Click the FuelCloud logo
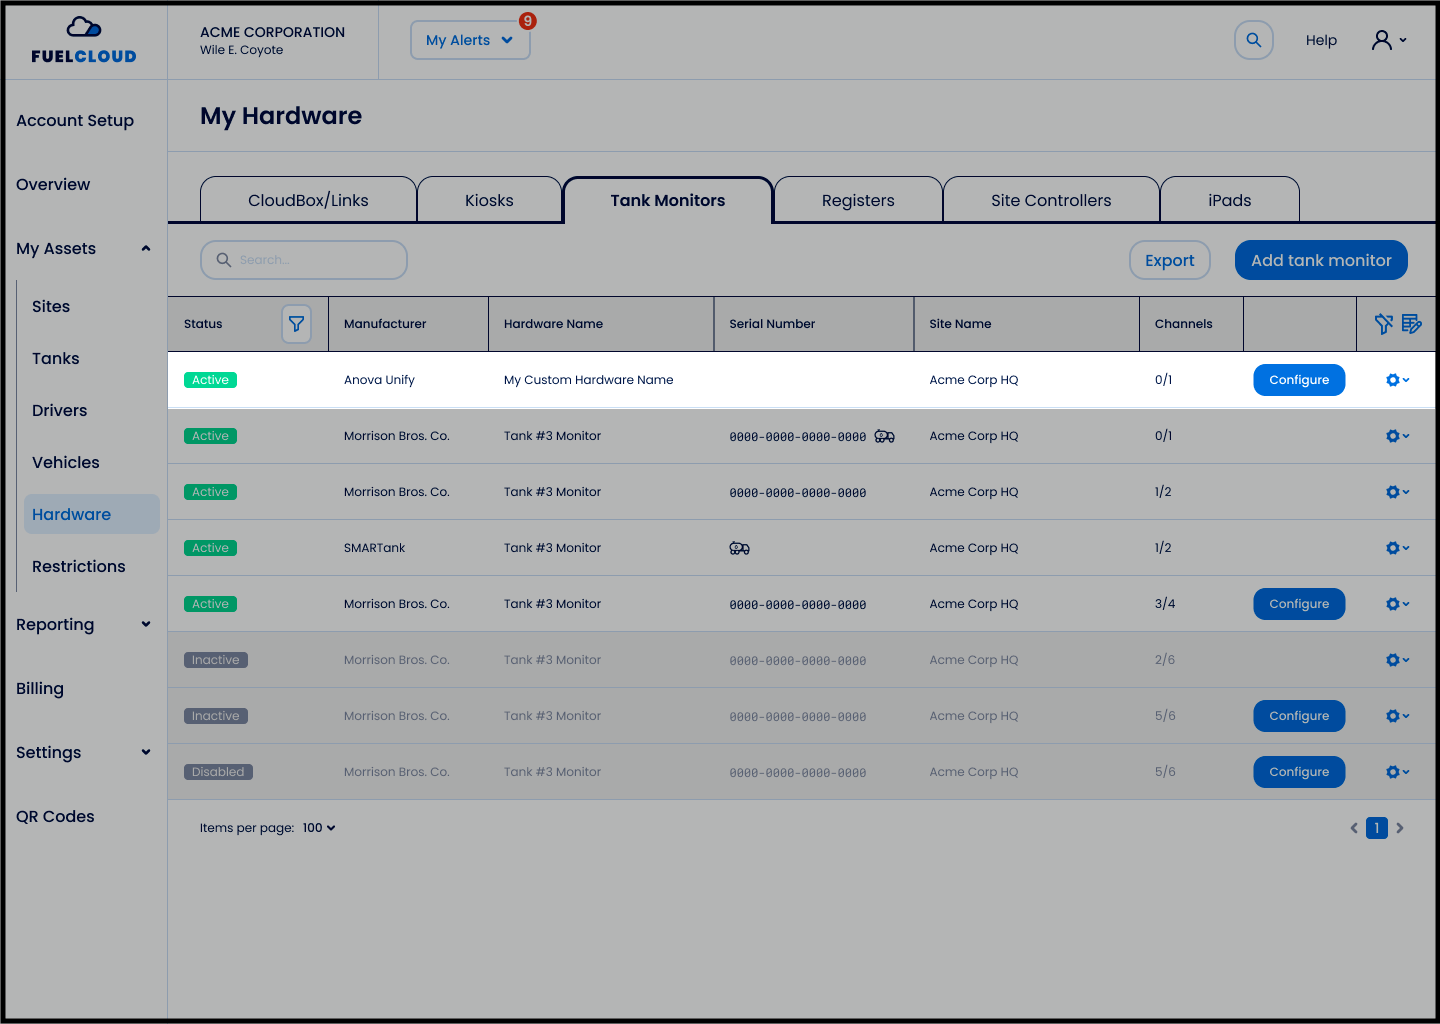1440x1024 pixels. point(84,41)
